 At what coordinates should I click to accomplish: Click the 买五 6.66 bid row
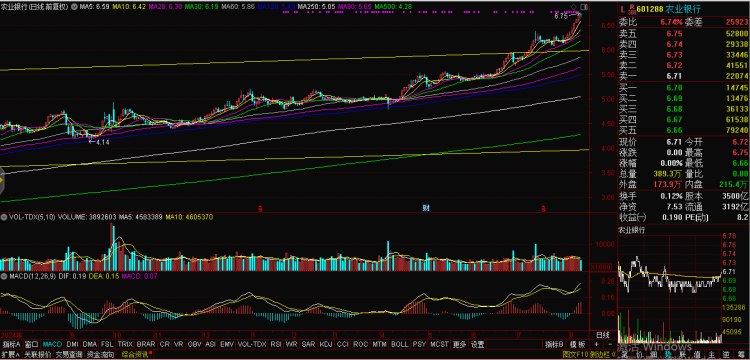coord(683,130)
